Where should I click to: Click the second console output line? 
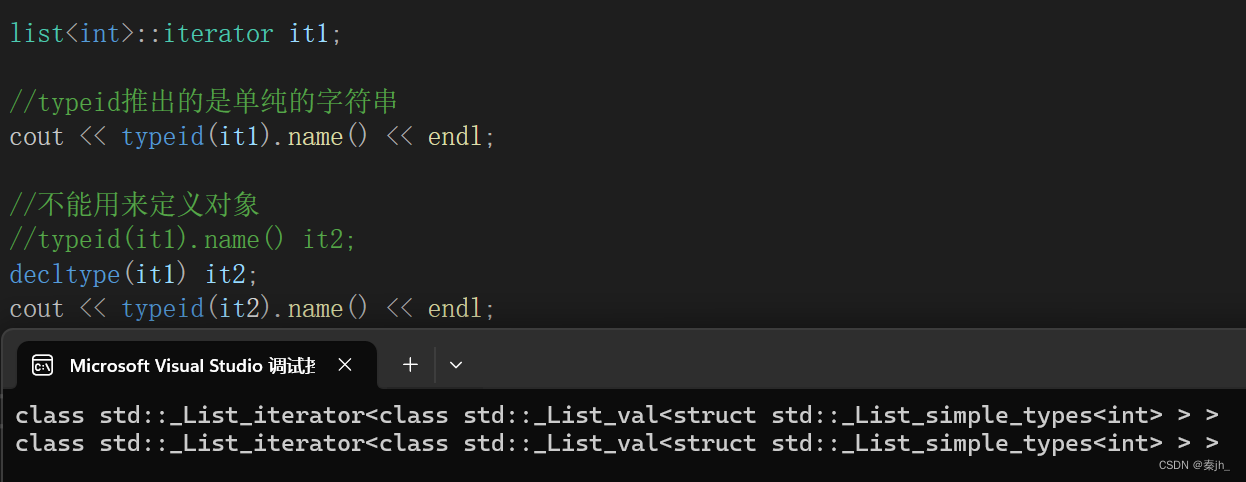617,442
